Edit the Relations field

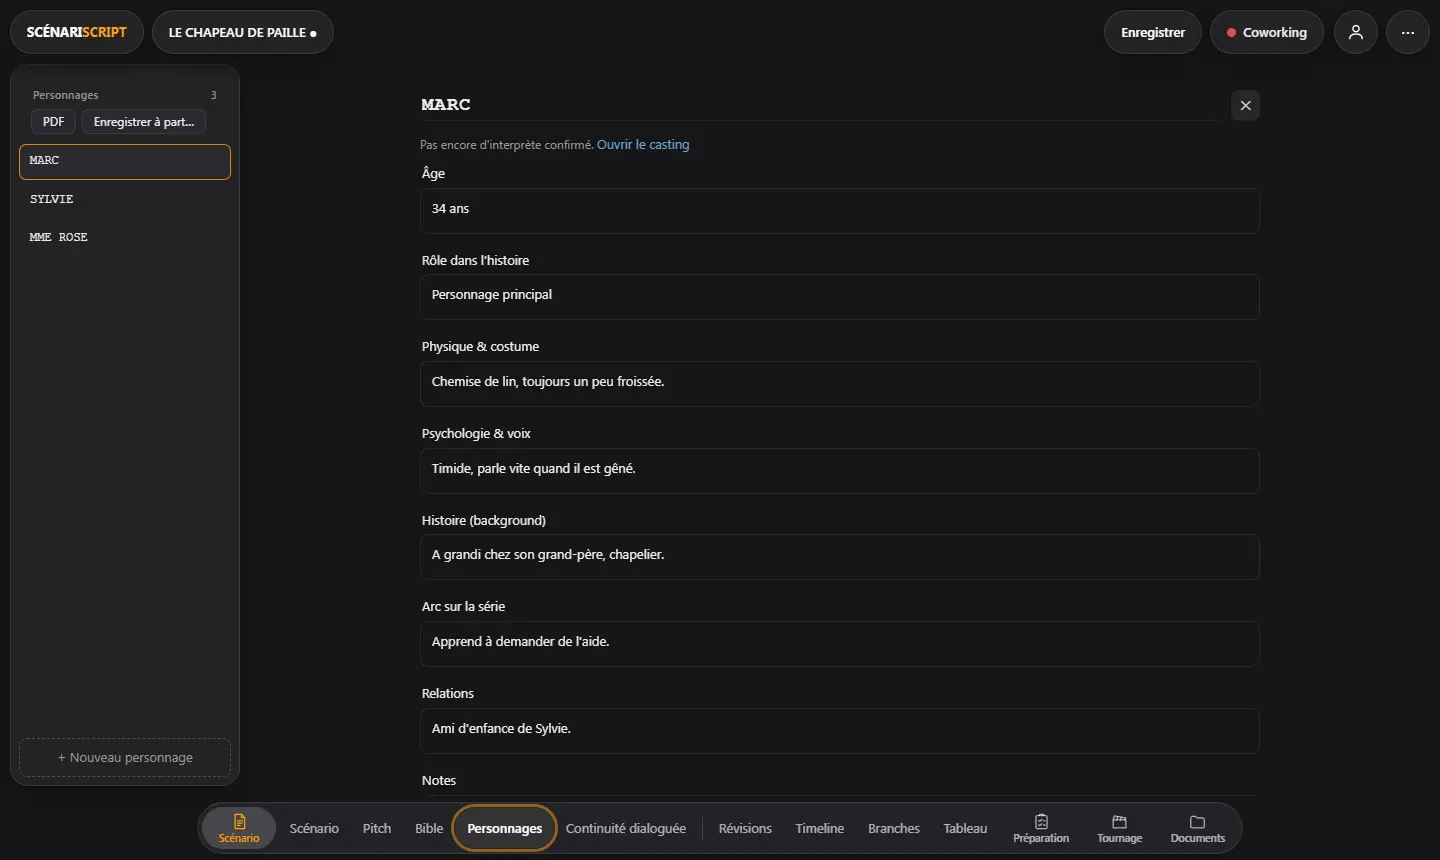tap(840, 730)
